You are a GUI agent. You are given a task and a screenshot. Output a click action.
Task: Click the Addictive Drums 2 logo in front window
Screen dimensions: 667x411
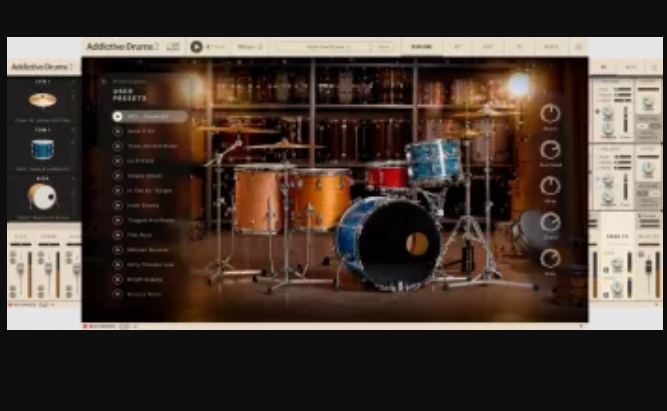pyautogui.click(x=123, y=46)
